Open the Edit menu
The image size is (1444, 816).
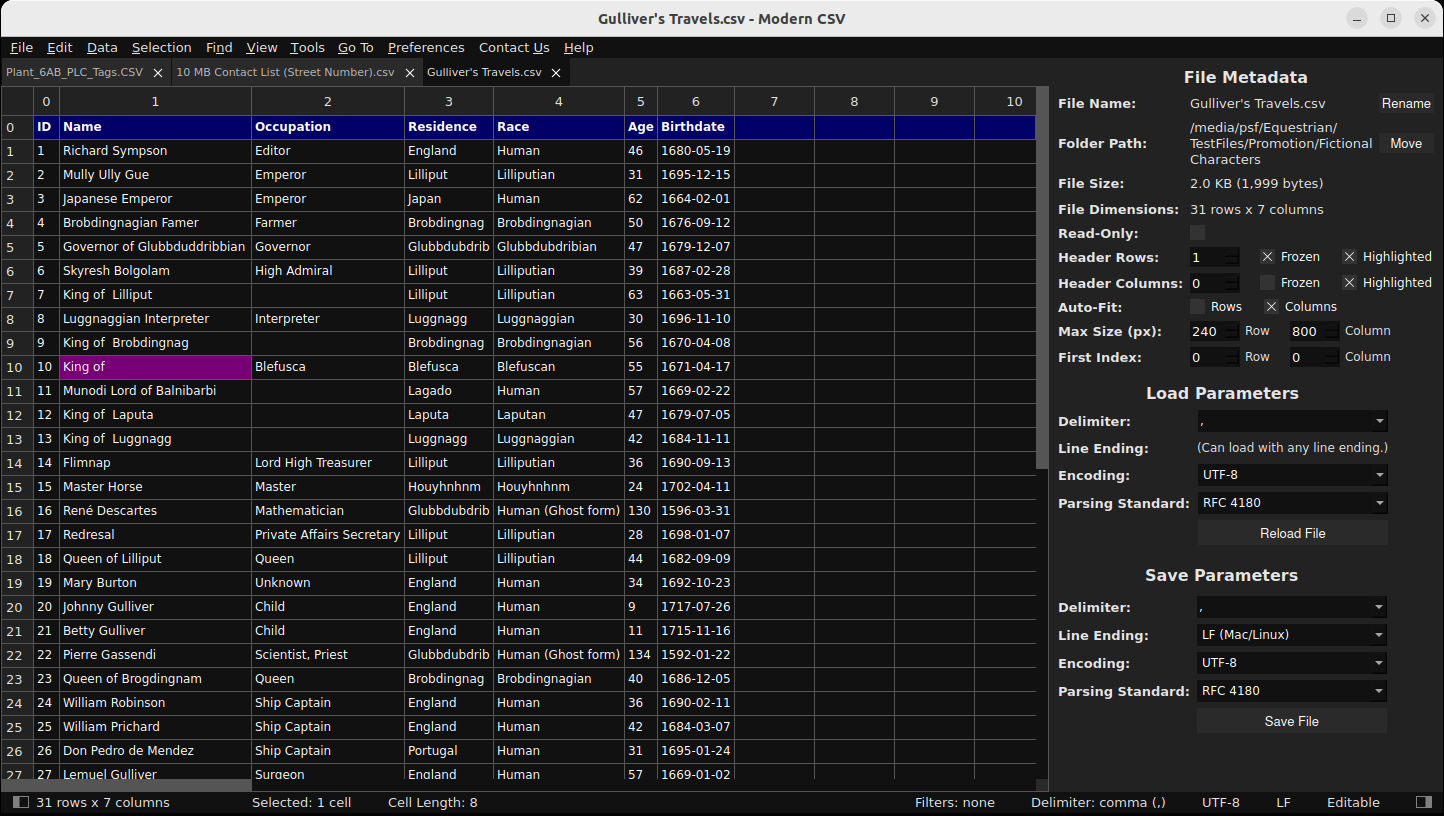(60, 48)
